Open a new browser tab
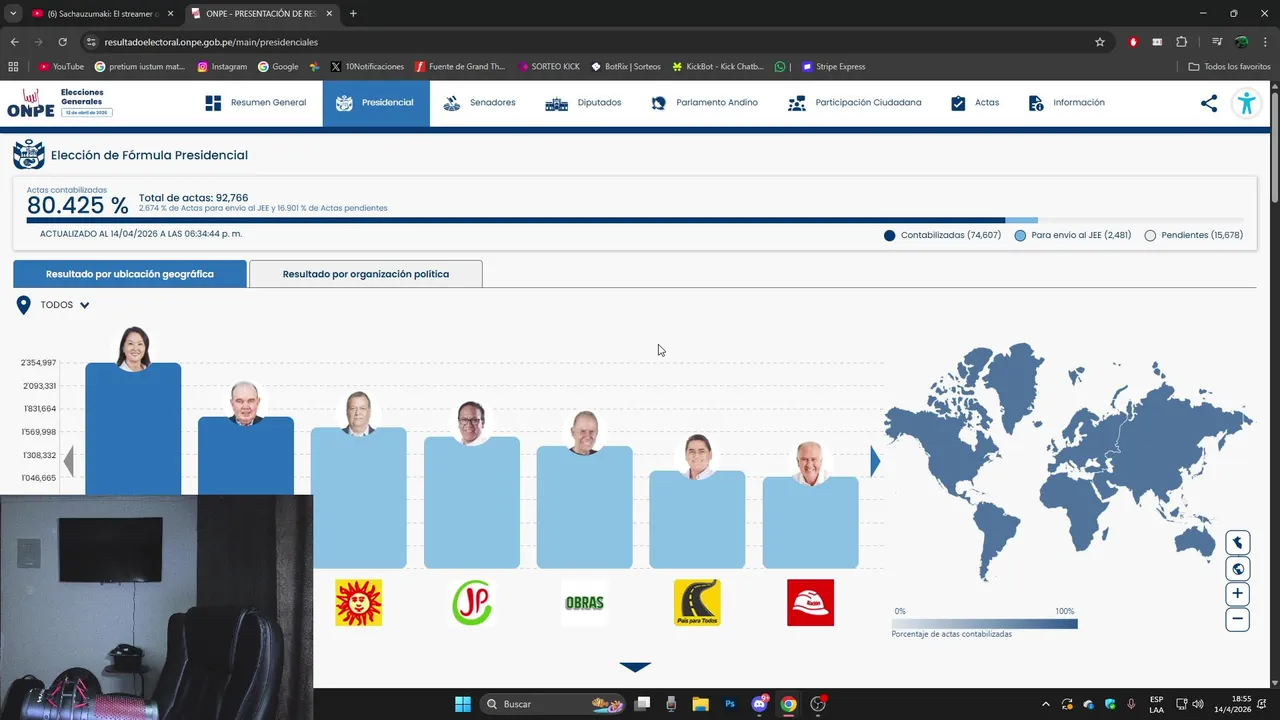 (353, 14)
